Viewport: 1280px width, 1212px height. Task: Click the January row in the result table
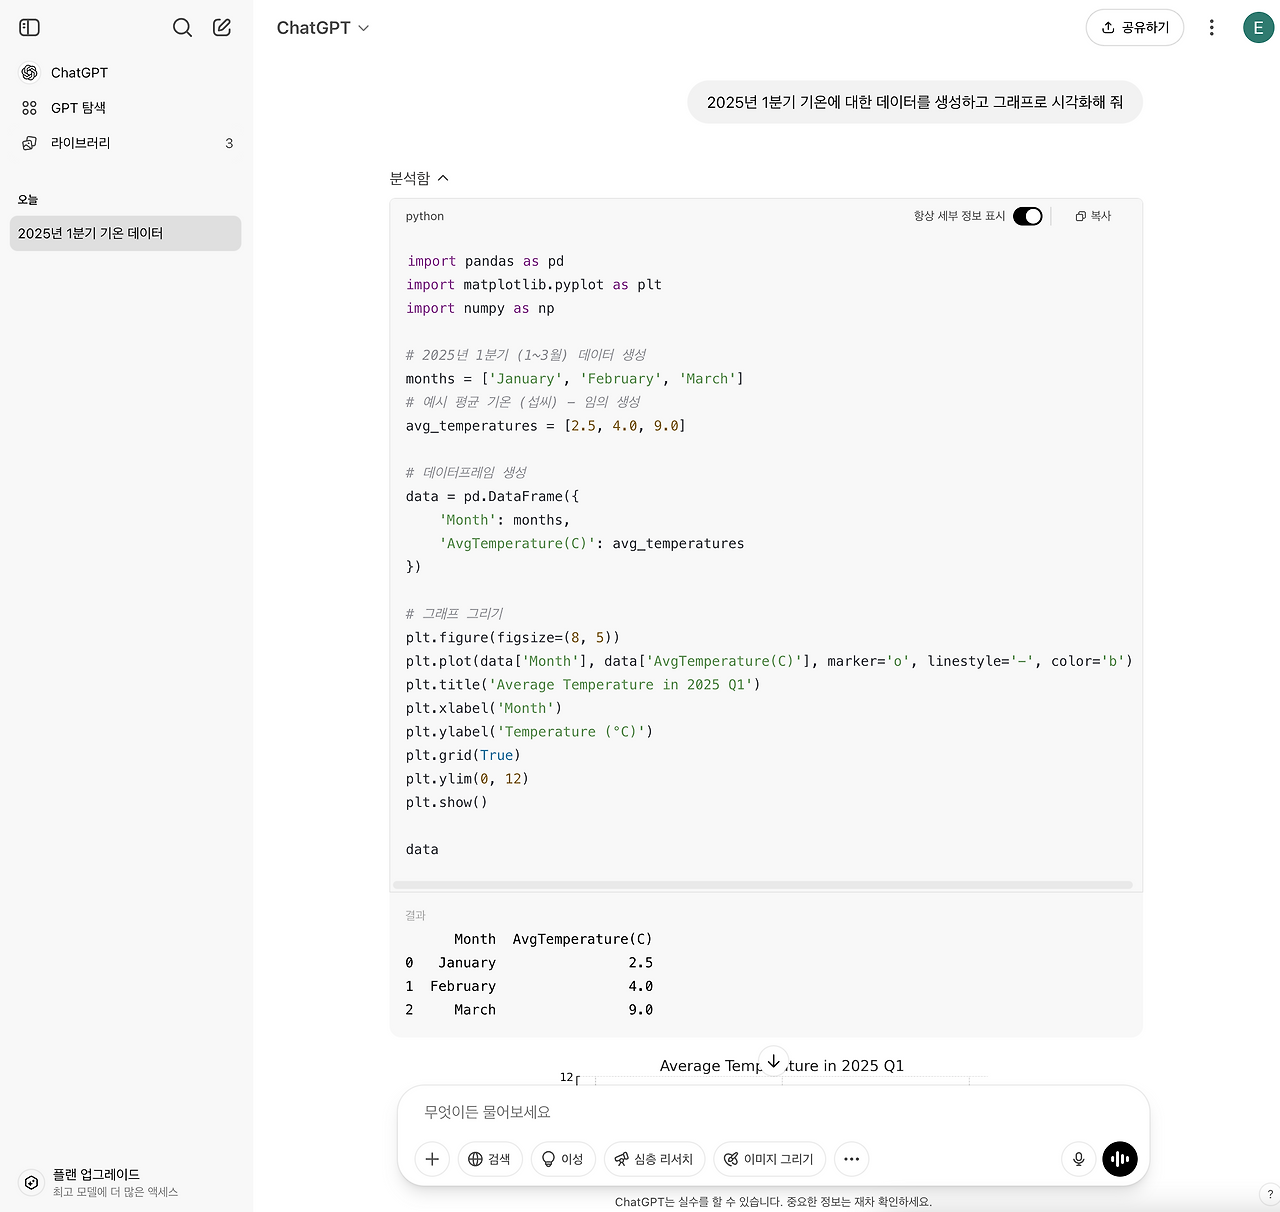click(529, 963)
